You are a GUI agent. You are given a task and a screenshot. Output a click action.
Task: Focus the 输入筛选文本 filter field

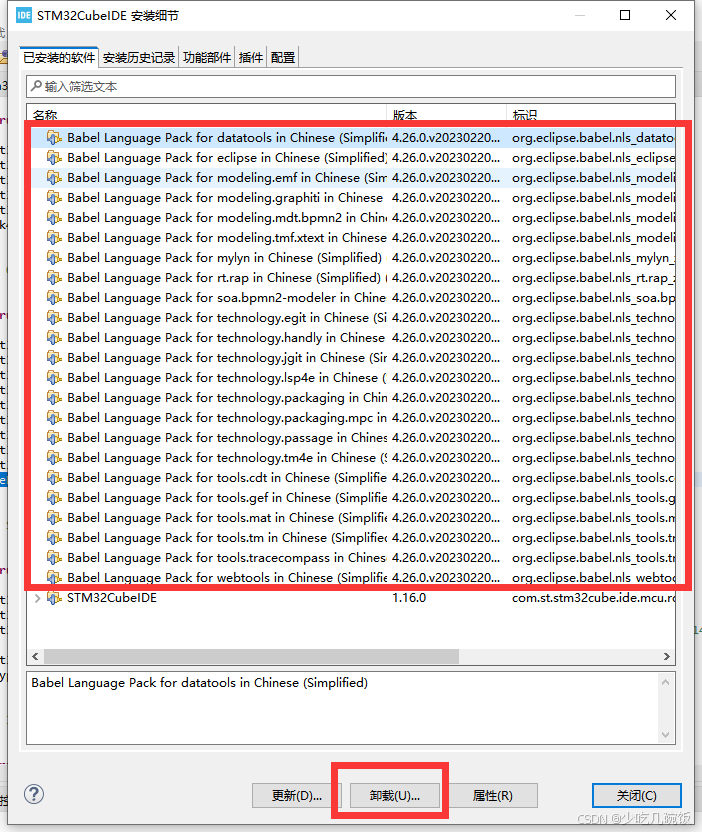[x=351, y=86]
